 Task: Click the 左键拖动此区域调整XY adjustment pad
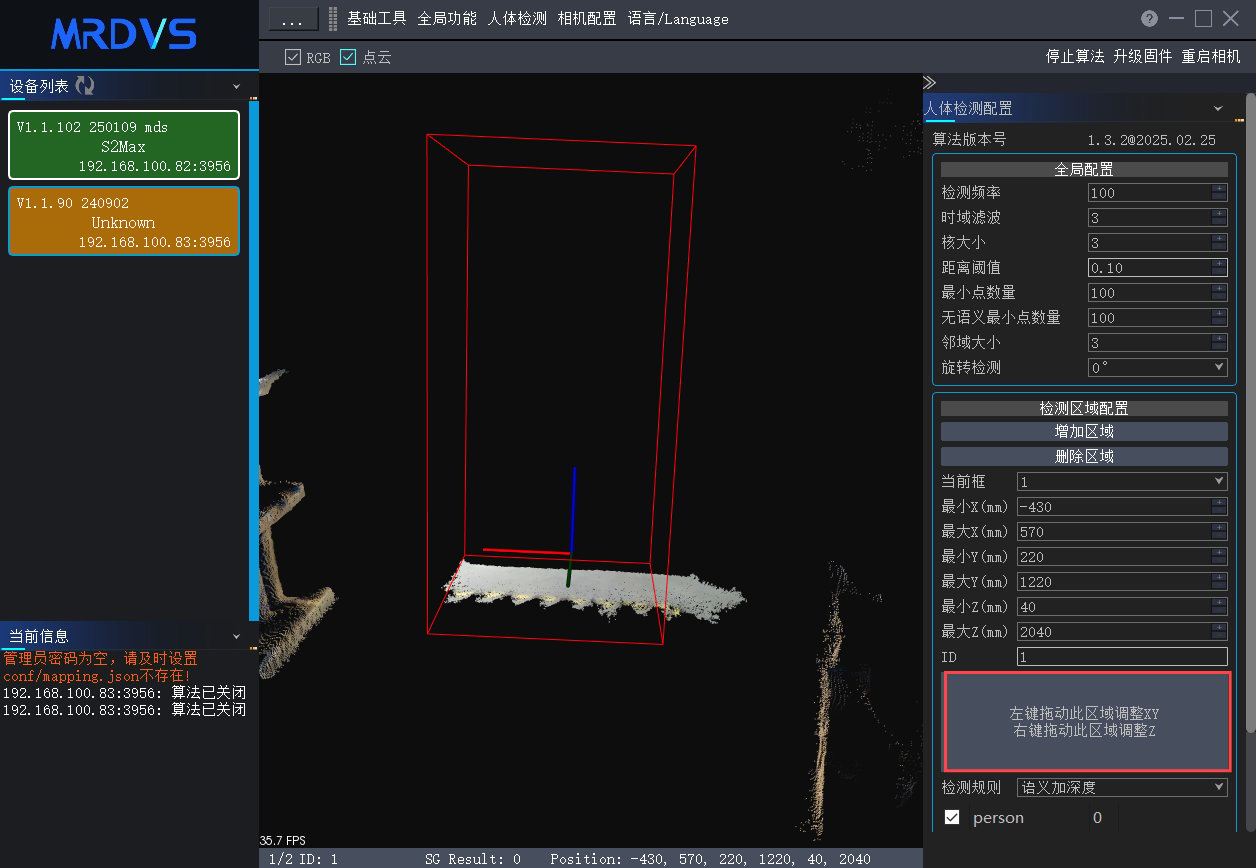[x=1086, y=722]
